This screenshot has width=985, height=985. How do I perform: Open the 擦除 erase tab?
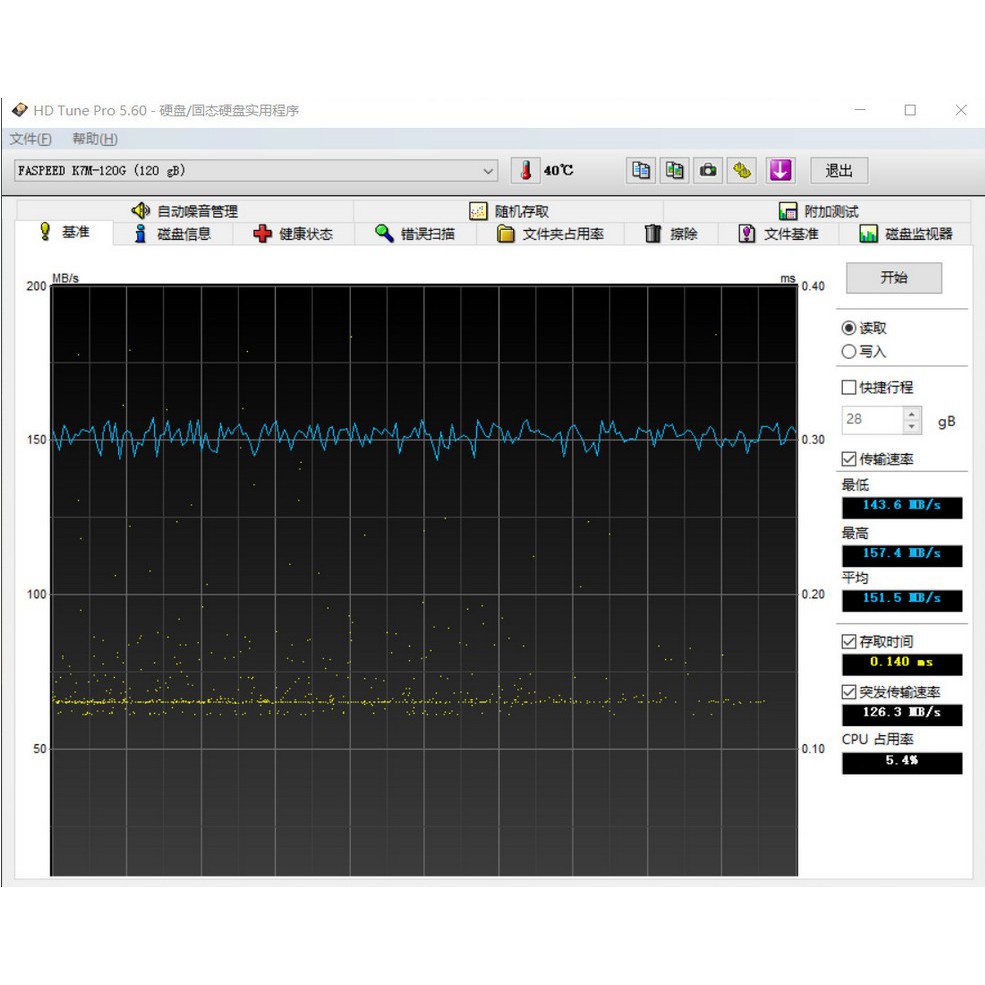click(x=671, y=234)
